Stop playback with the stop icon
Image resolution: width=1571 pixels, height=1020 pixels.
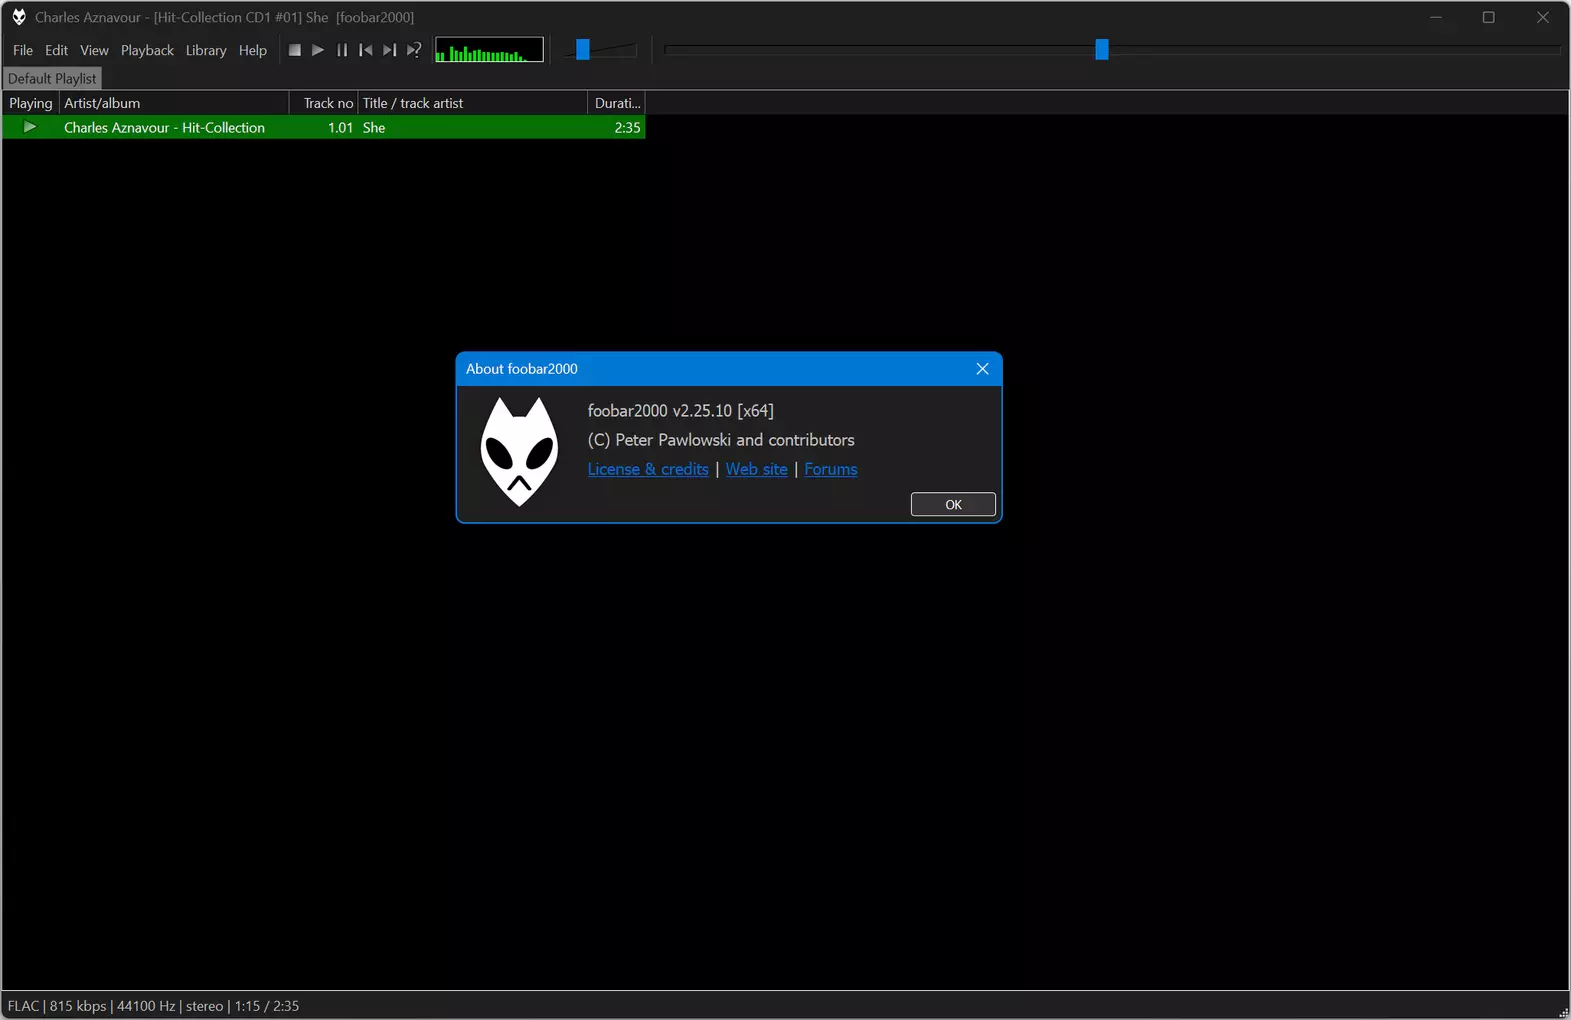pyautogui.click(x=294, y=50)
